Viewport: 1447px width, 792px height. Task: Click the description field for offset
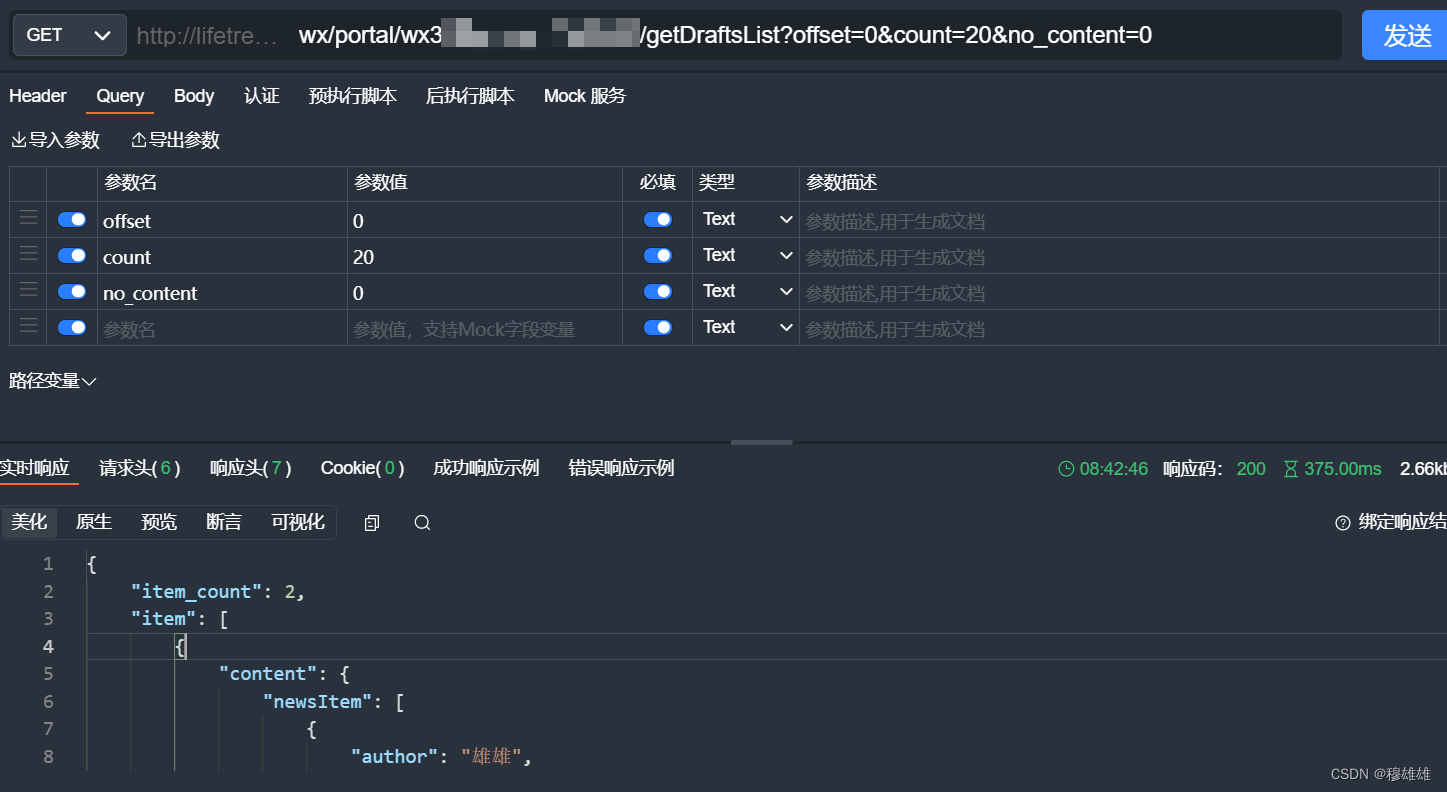(1119, 220)
